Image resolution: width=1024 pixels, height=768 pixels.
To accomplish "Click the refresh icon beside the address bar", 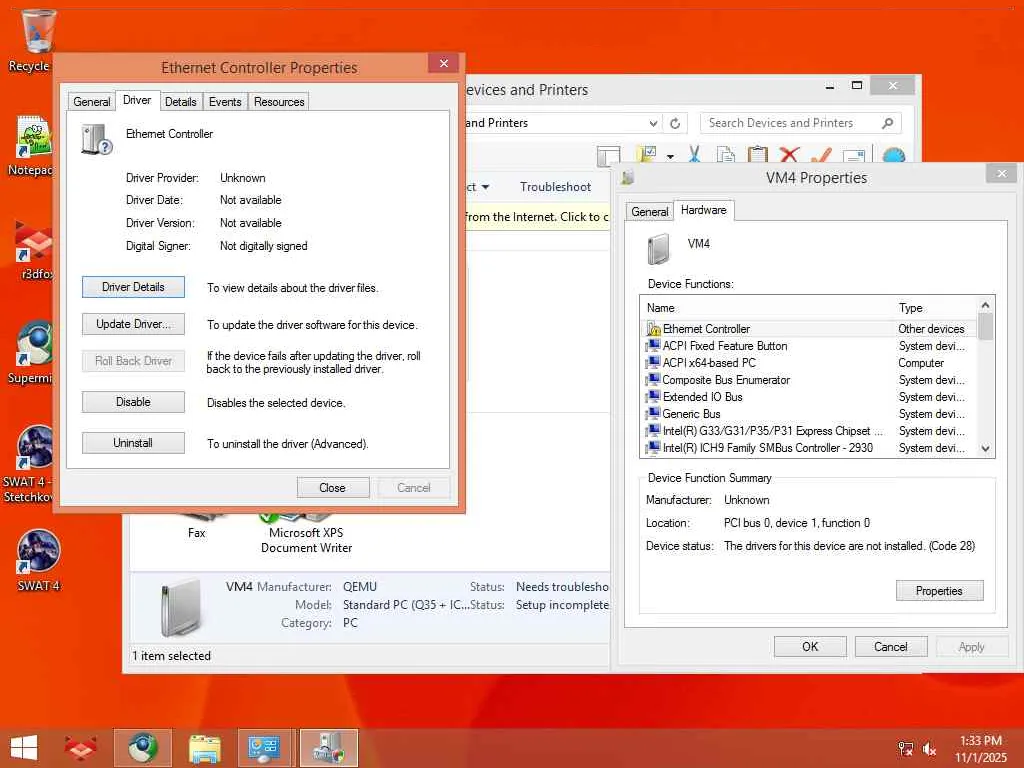I will click(x=675, y=123).
